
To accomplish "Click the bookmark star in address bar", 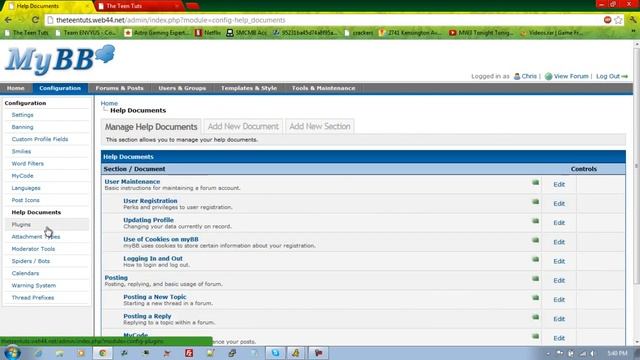I will pos(618,20).
